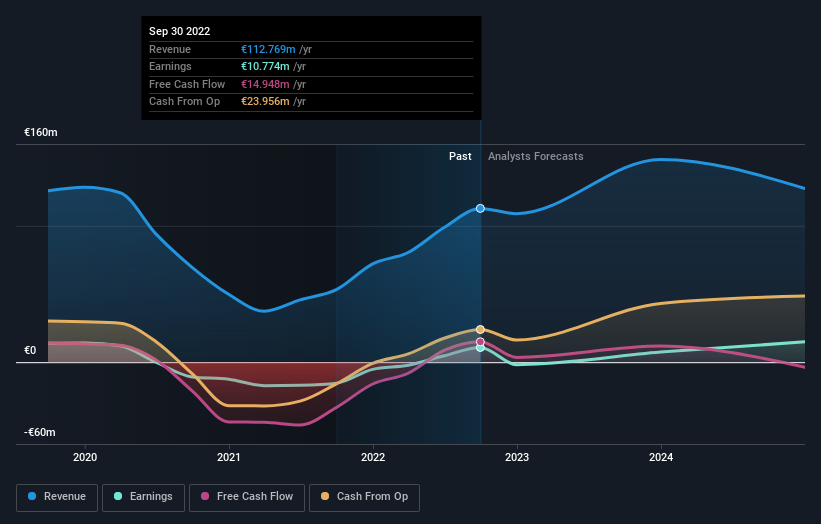Select the 2024 x-axis label
This screenshot has width=821, height=524.
coord(661,457)
